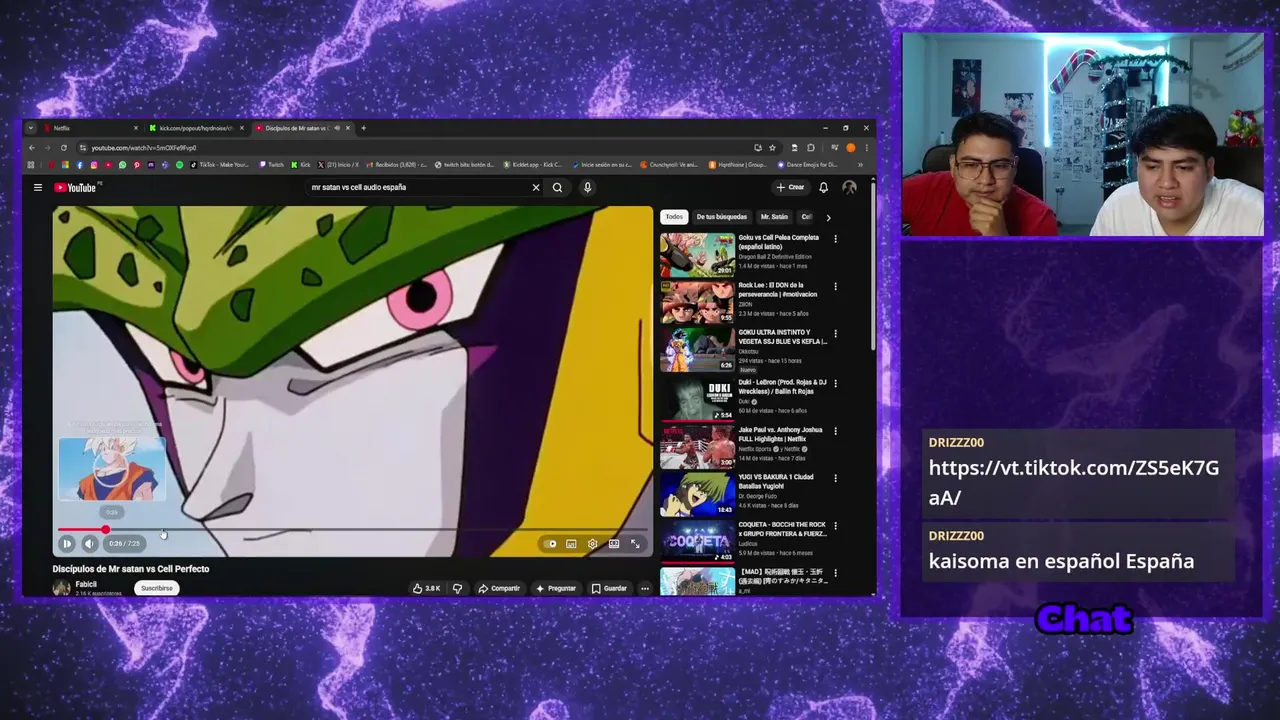Open YouTube notifications bell
Viewport: 1280px width, 720px height.
(x=823, y=187)
